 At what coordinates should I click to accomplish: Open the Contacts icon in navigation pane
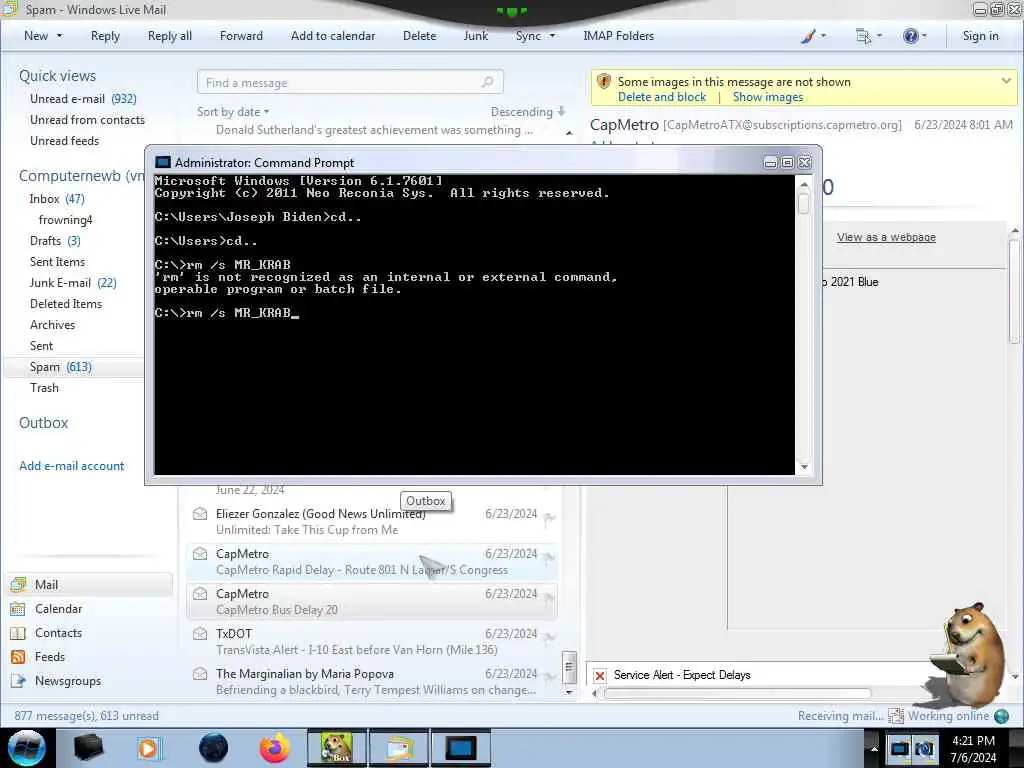[18, 633]
